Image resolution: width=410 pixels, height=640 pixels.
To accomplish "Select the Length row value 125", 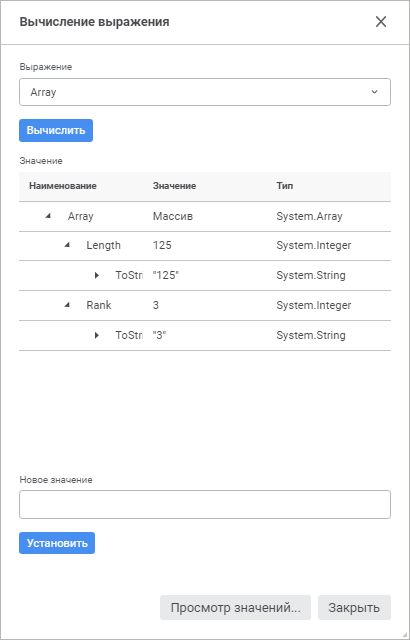I will 162,245.
